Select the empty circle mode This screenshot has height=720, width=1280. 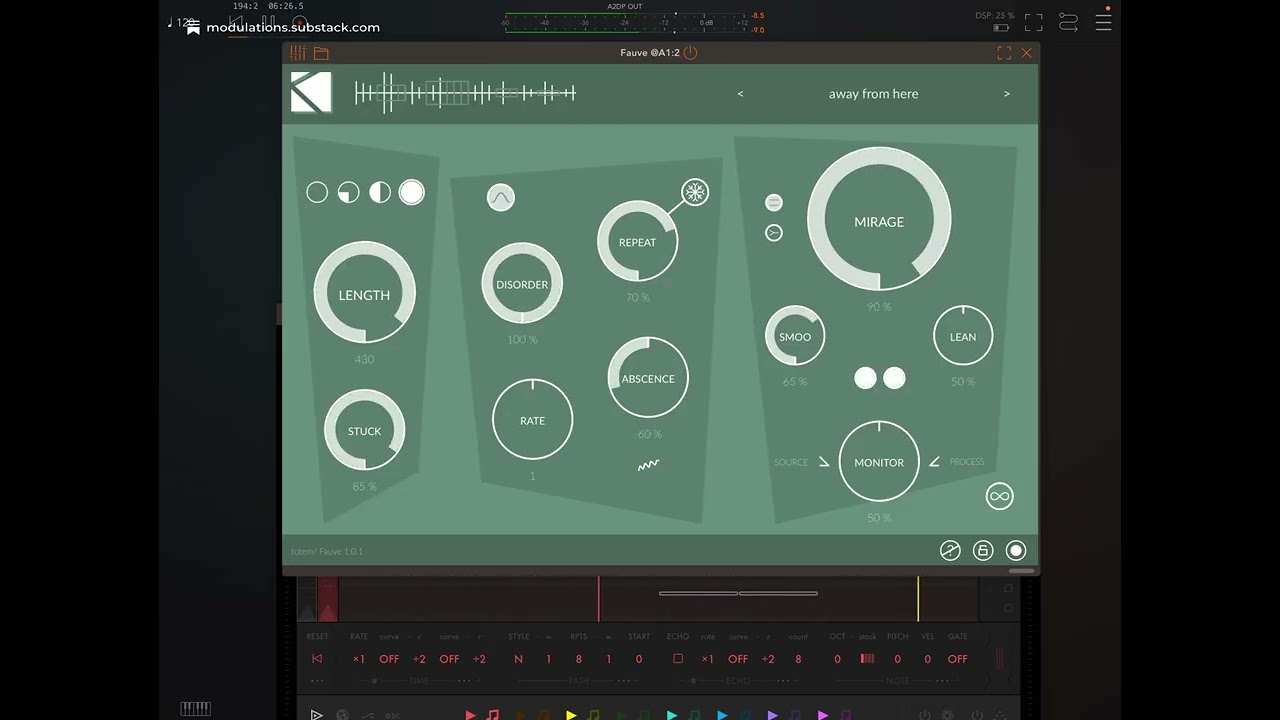point(317,193)
